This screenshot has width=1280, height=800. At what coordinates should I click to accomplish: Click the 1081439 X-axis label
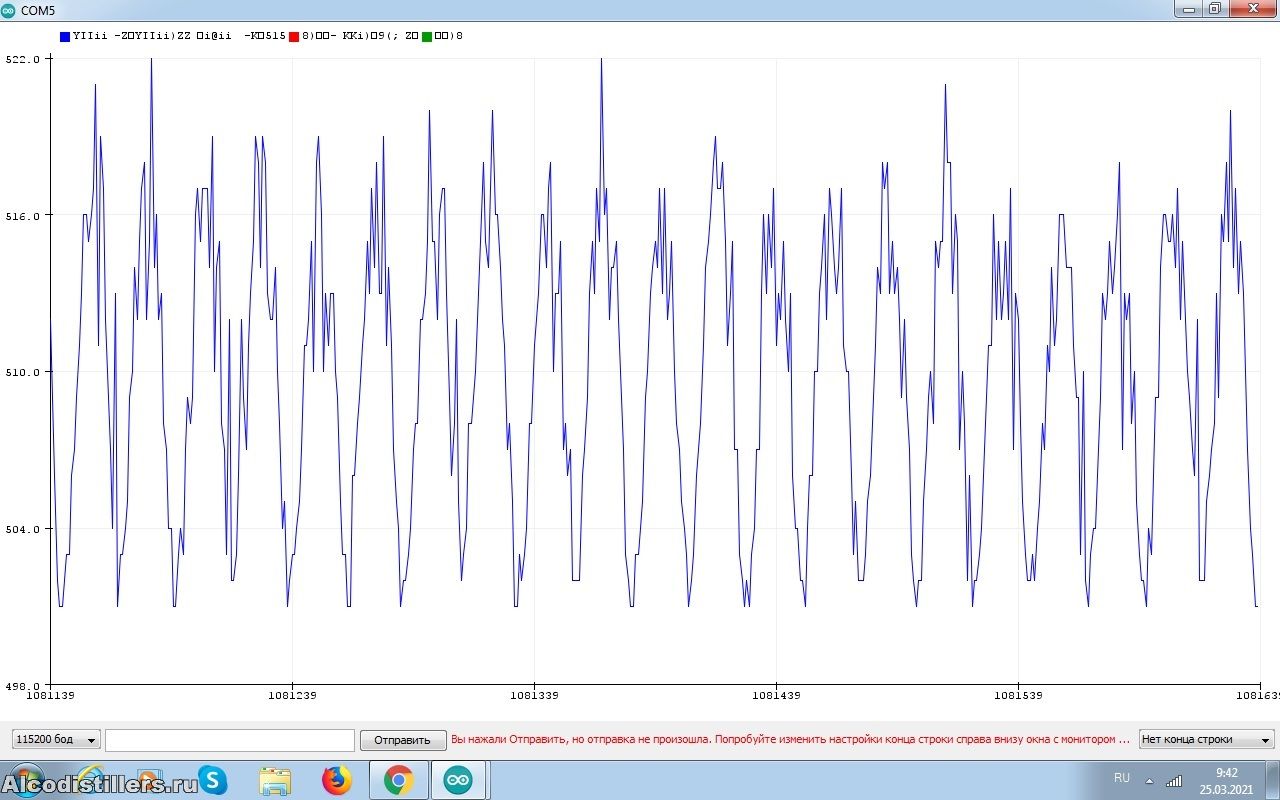click(x=776, y=694)
